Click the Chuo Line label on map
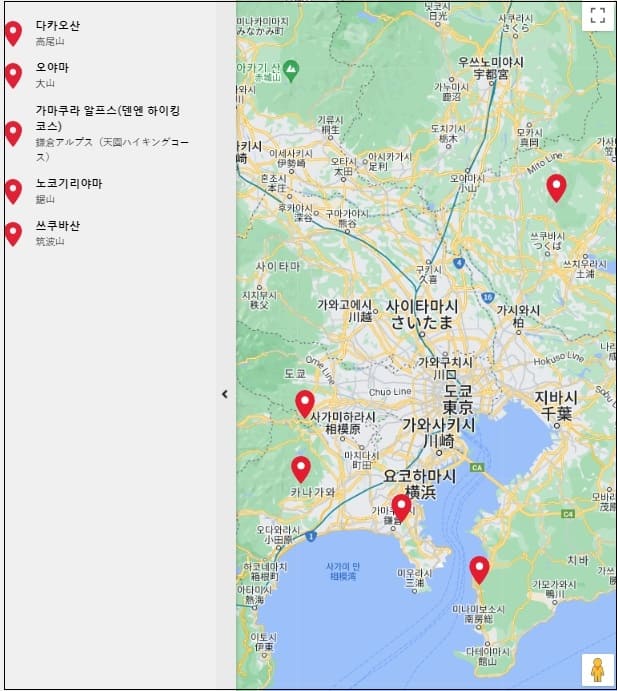Screen dimensions: 617x691 (x=390, y=392)
